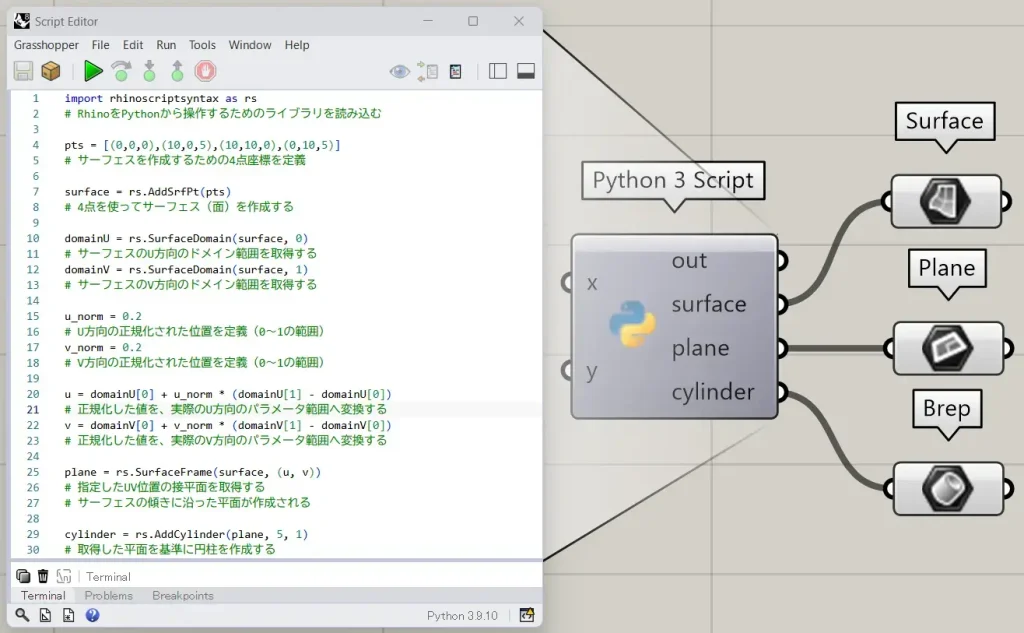This screenshot has height=633, width=1024.
Task: Click code line 'surface = rs.AddSrfPt(pts)'
Action: click(x=148, y=192)
